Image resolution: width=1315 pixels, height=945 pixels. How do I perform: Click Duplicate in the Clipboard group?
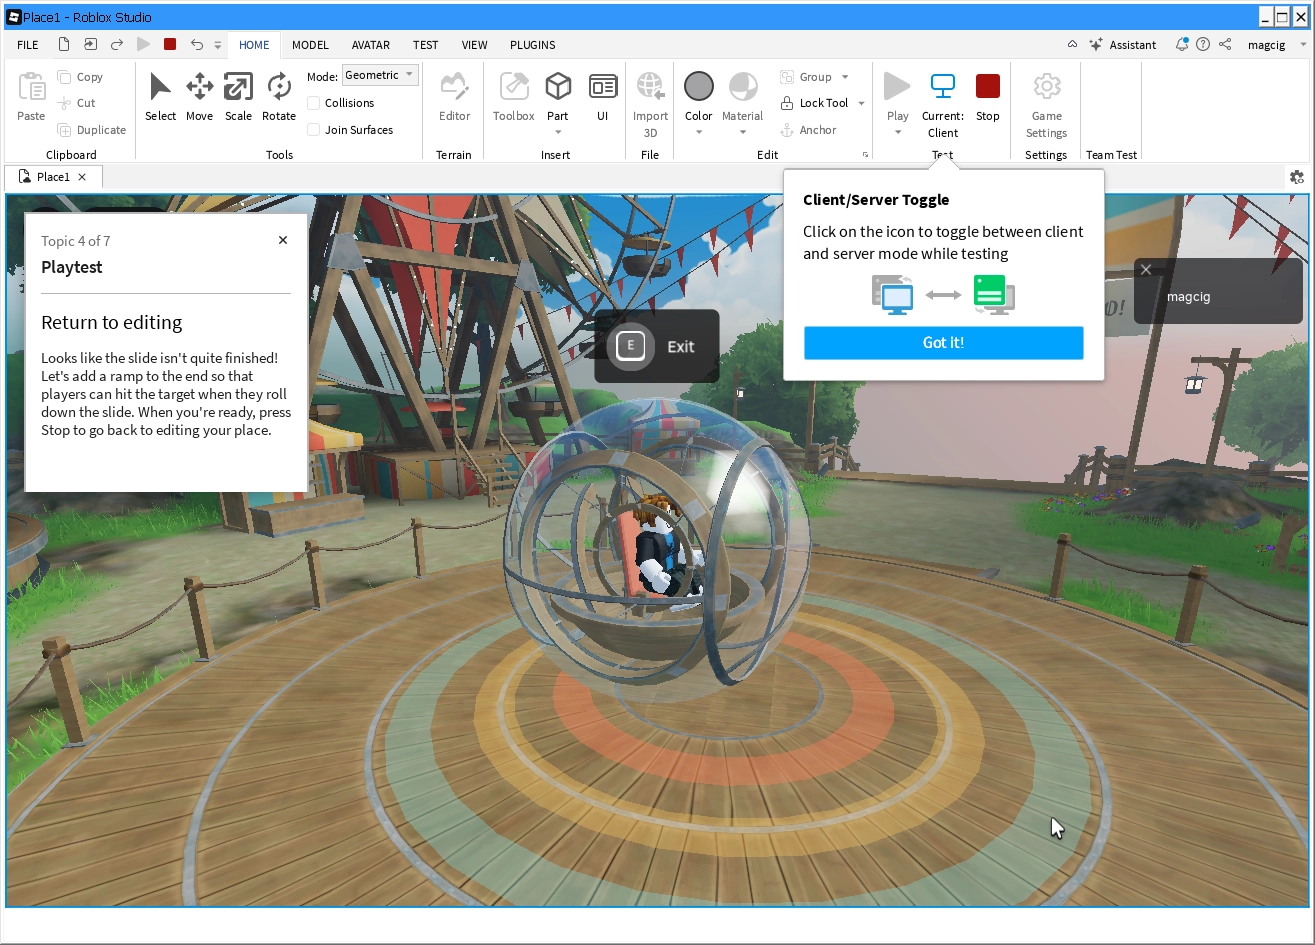point(92,130)
